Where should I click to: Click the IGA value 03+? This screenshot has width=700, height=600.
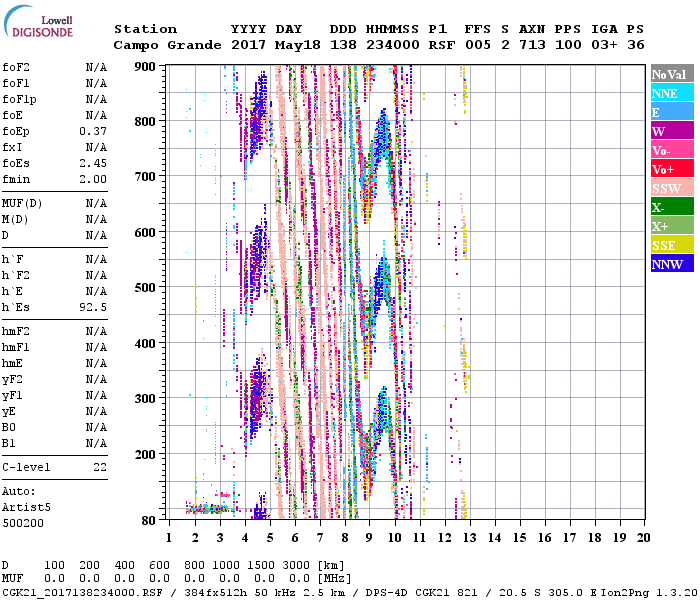coord(604,45)
